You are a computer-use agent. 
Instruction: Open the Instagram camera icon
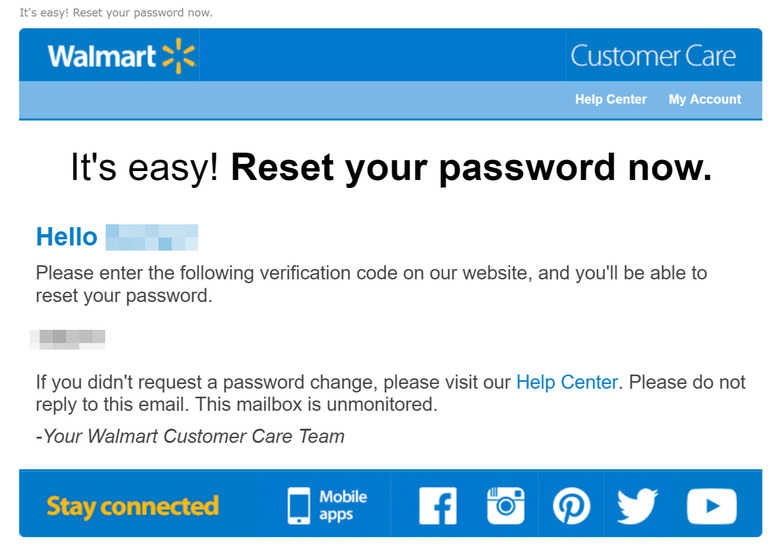point(505,506)
